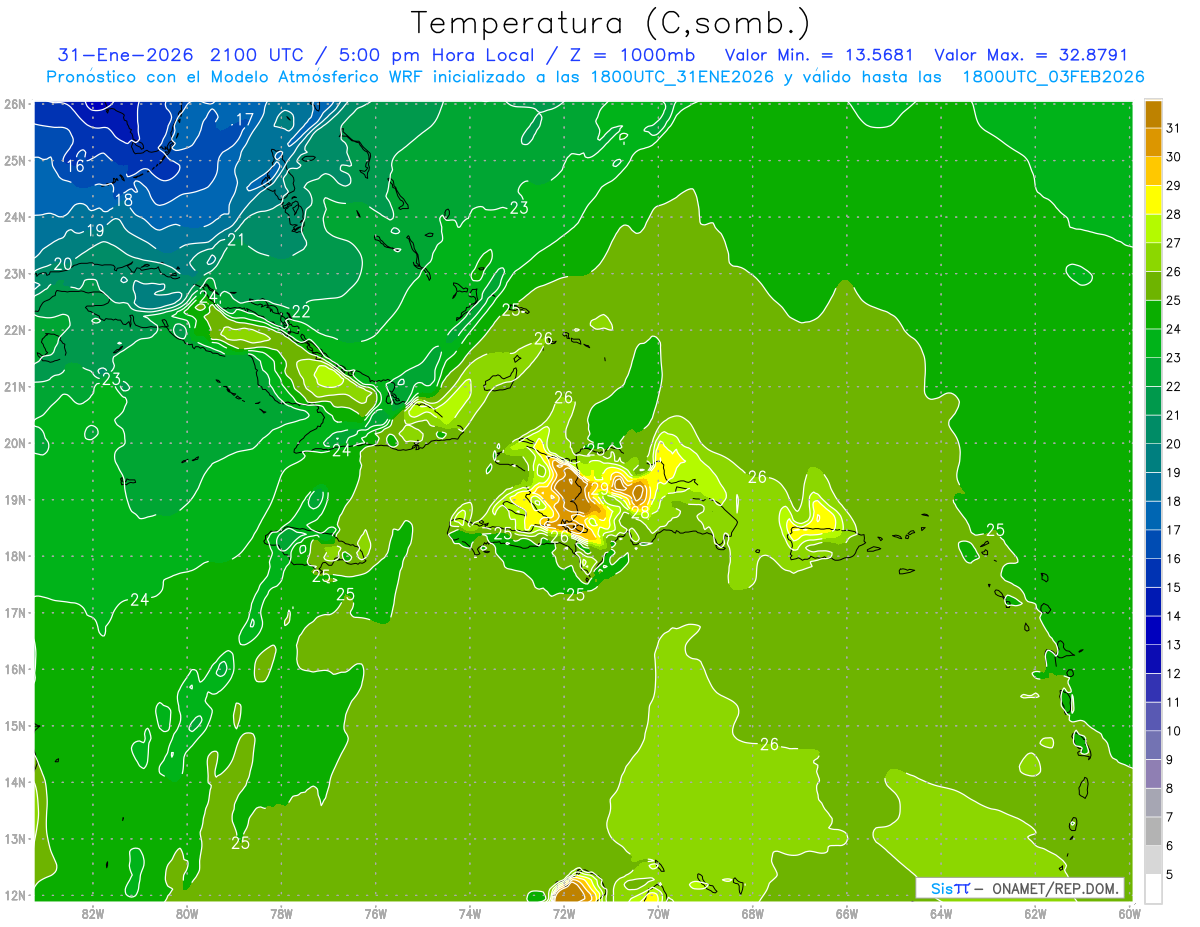
Task: Click the "21" contour label on the map
Action: [x=236, y=239]
